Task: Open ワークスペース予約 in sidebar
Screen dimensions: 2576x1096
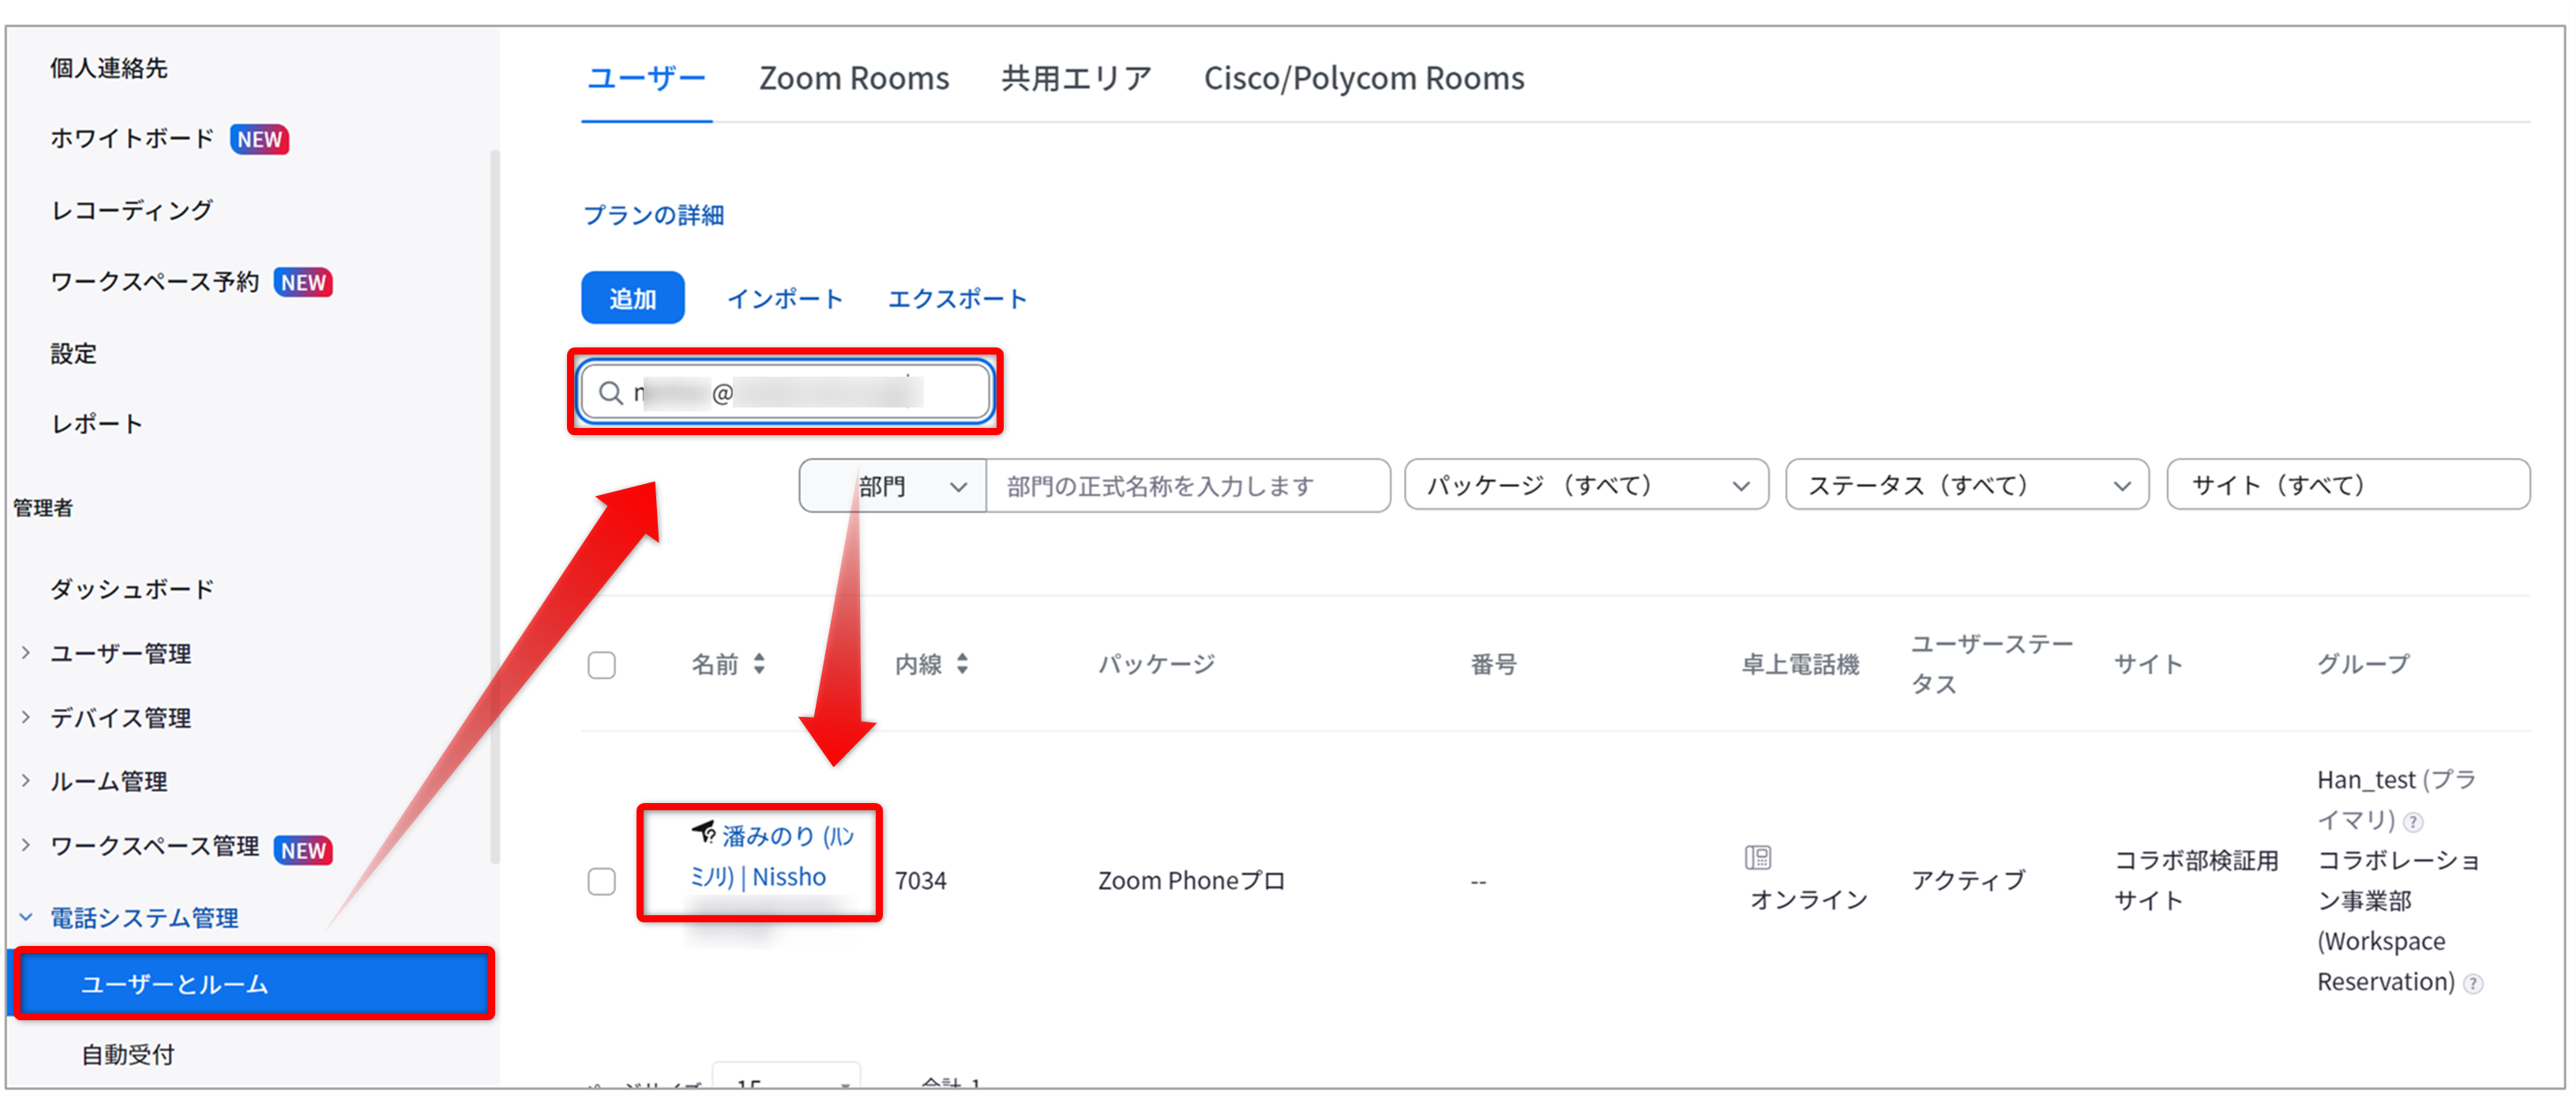Action: click(x=155, y=282)
